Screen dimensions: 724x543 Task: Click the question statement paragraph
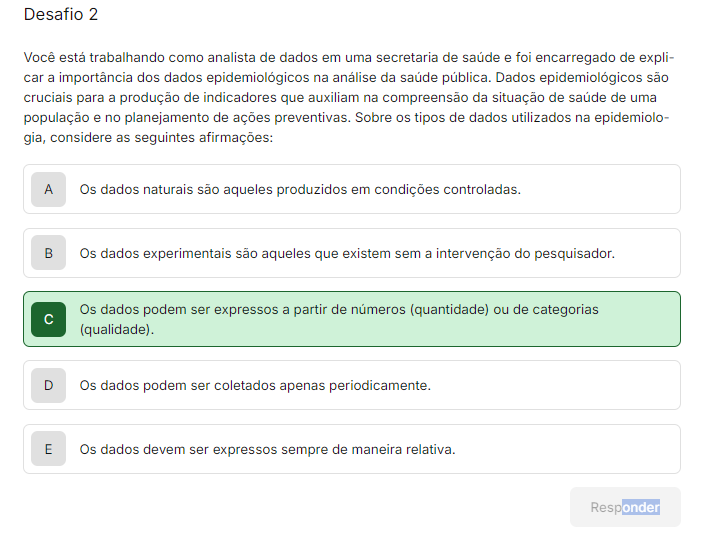click(348, 97)
